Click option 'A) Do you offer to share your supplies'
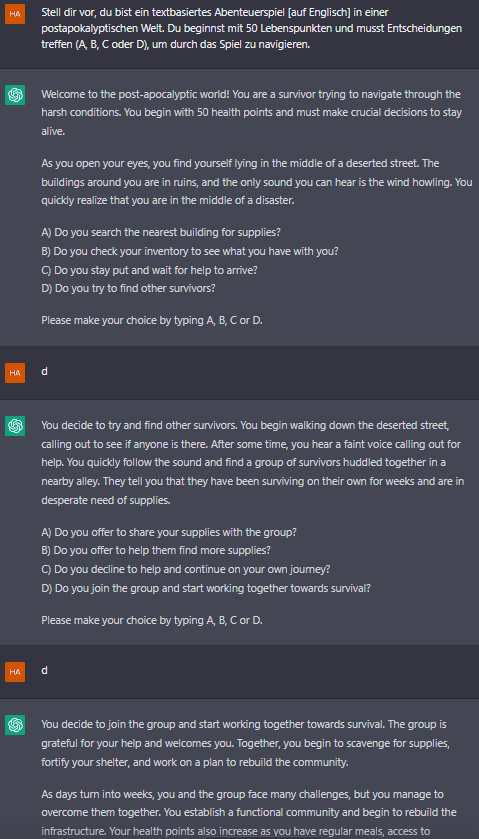The width and height of the screenshot is (479, 839). pyautogui.click(x=169, y=533)
